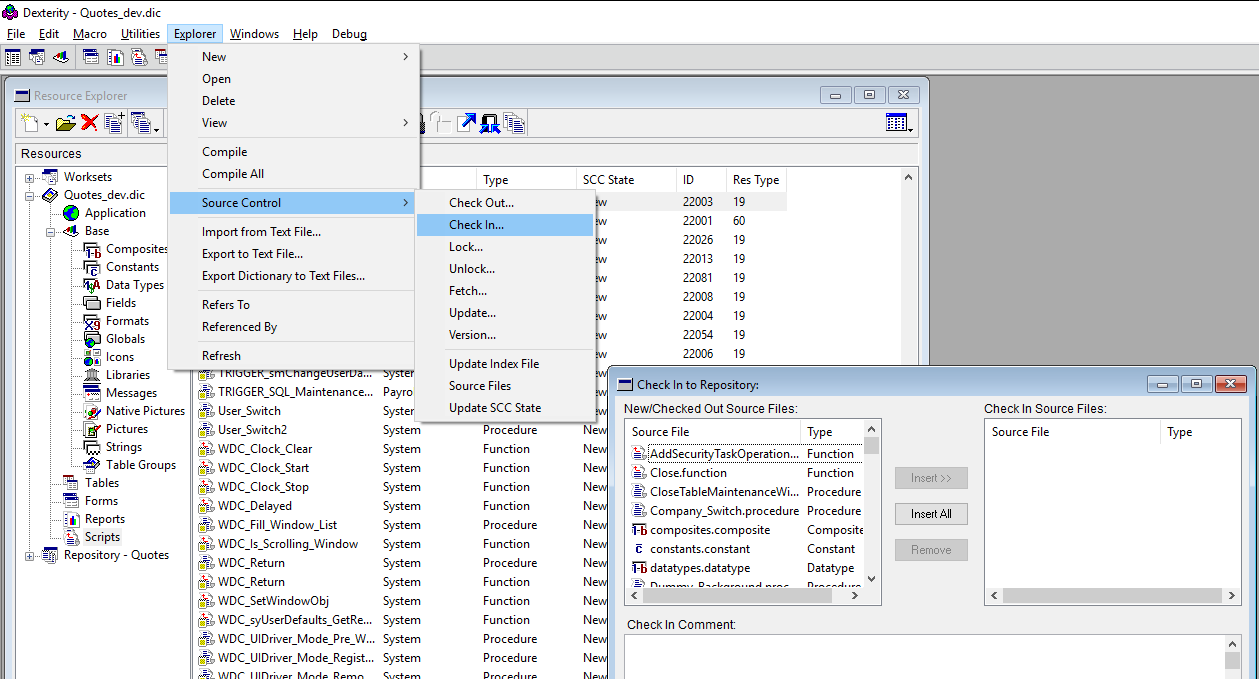Click the check-in padlock icon with blue arrows

click(x=490, y=122)
